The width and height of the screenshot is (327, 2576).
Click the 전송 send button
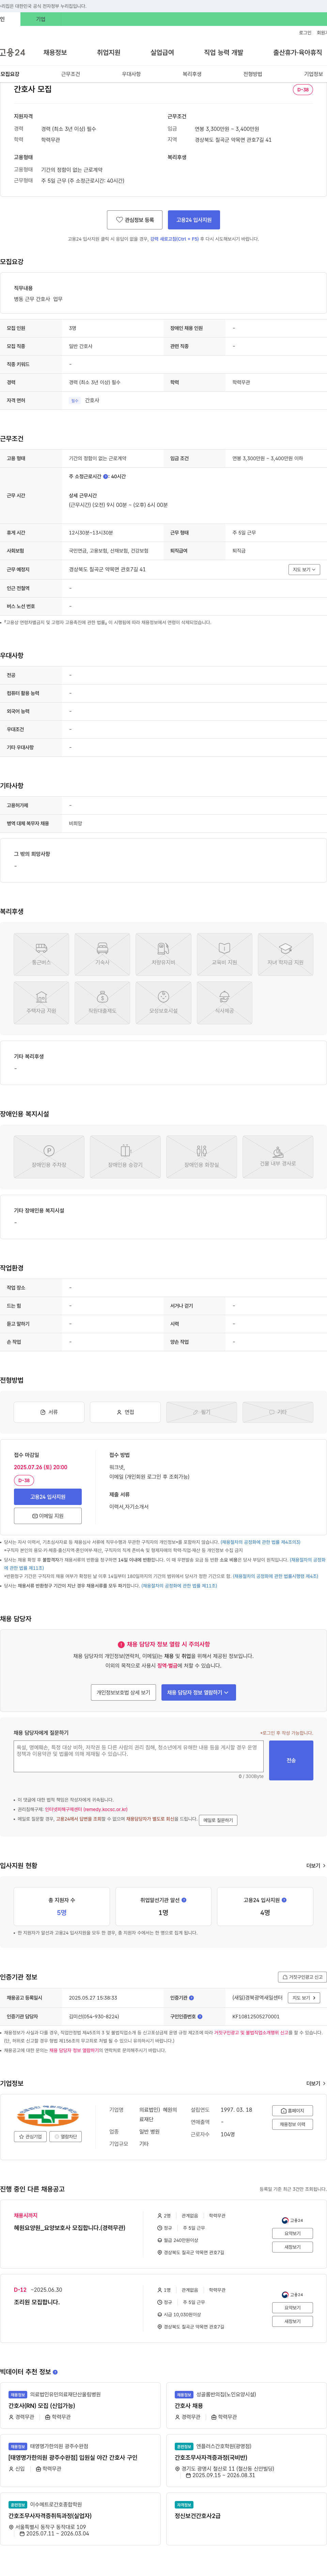coord(291,1760)
